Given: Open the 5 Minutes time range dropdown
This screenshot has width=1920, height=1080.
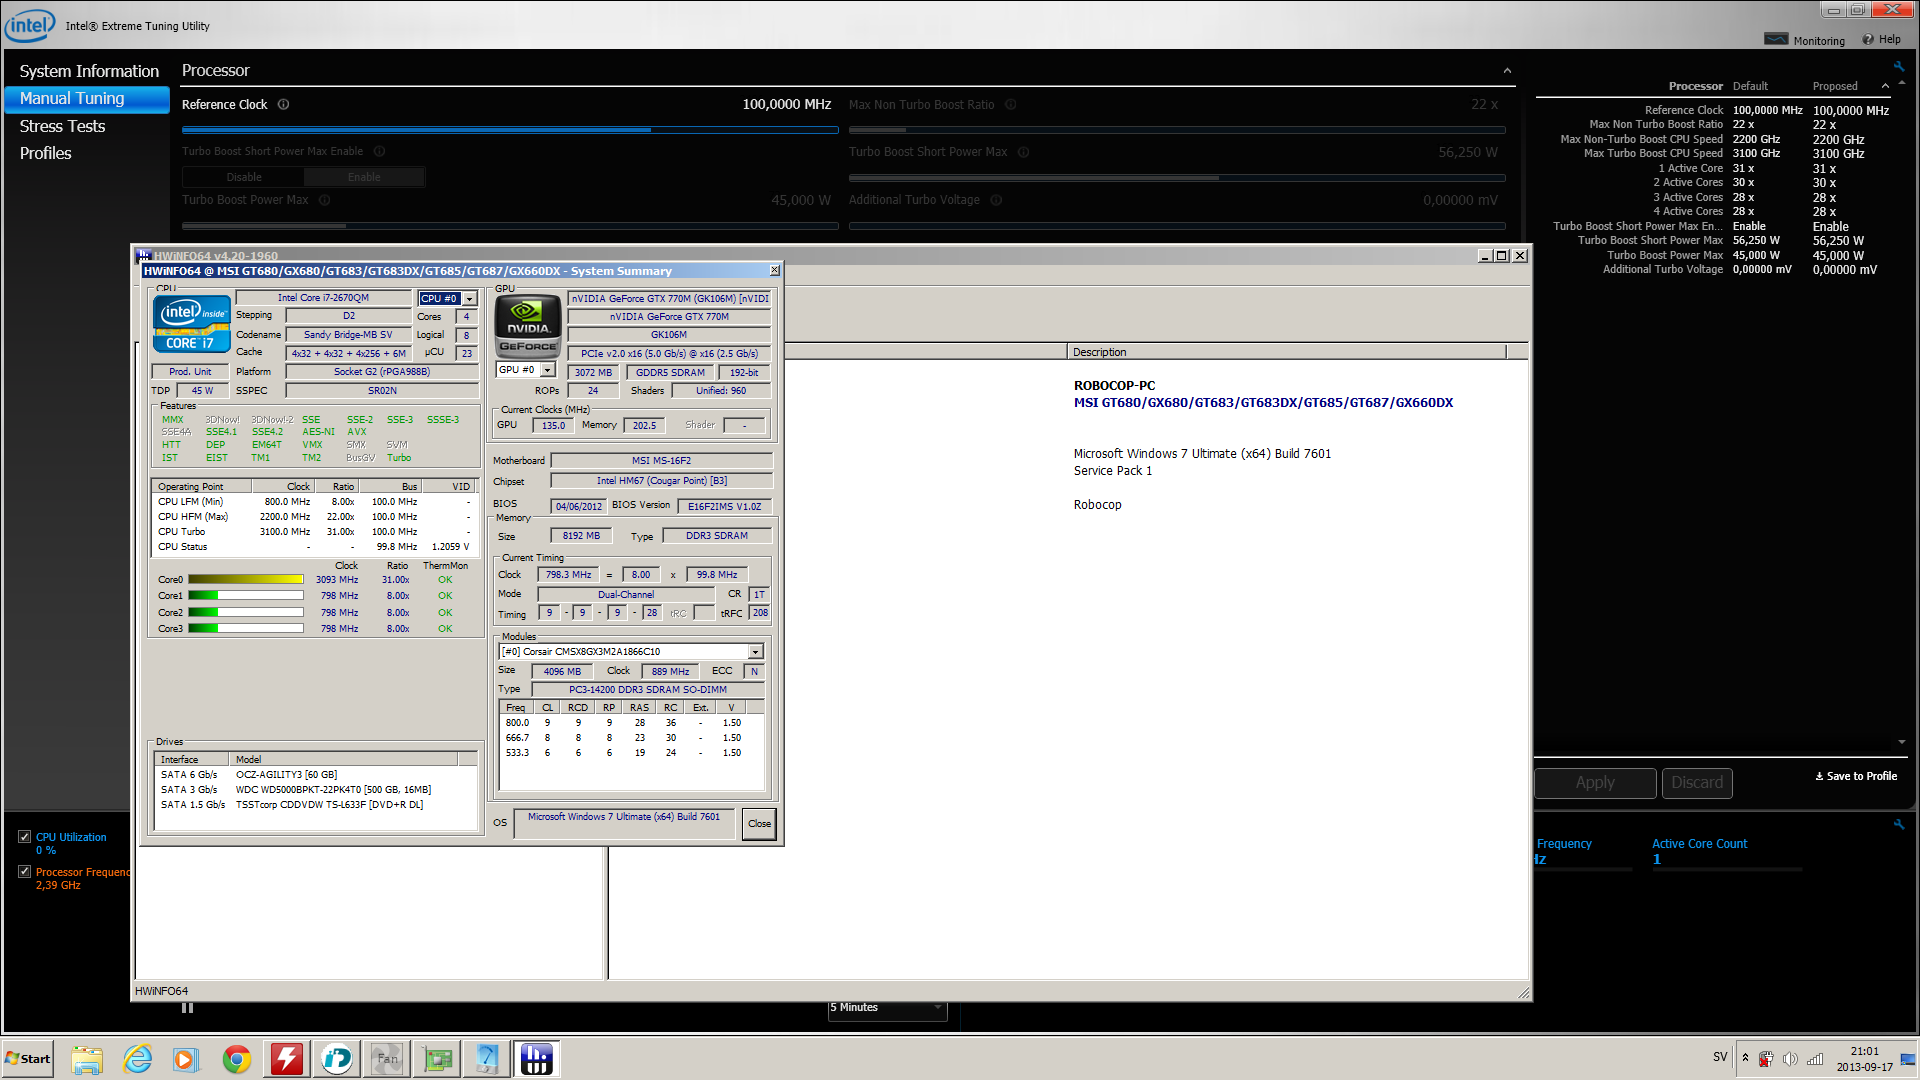Looking at the screenshot, I should coord(887,1008).
